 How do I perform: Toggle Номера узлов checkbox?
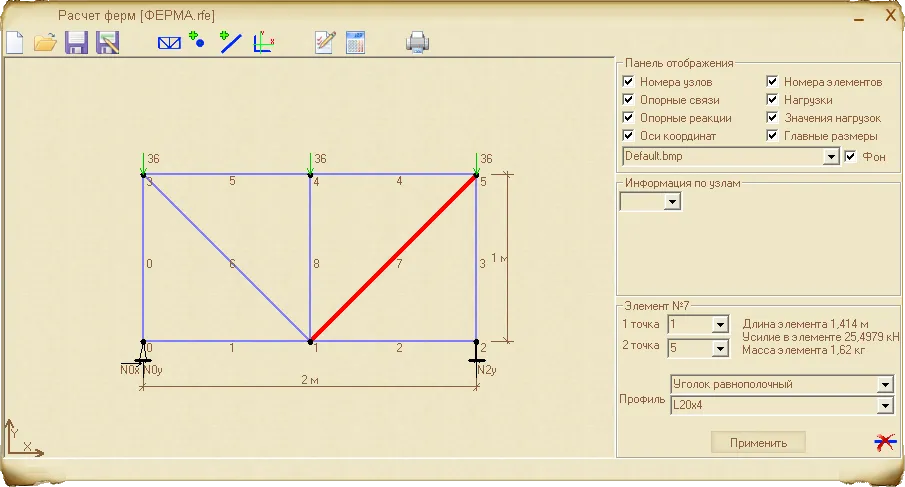[x=629, y=81]
